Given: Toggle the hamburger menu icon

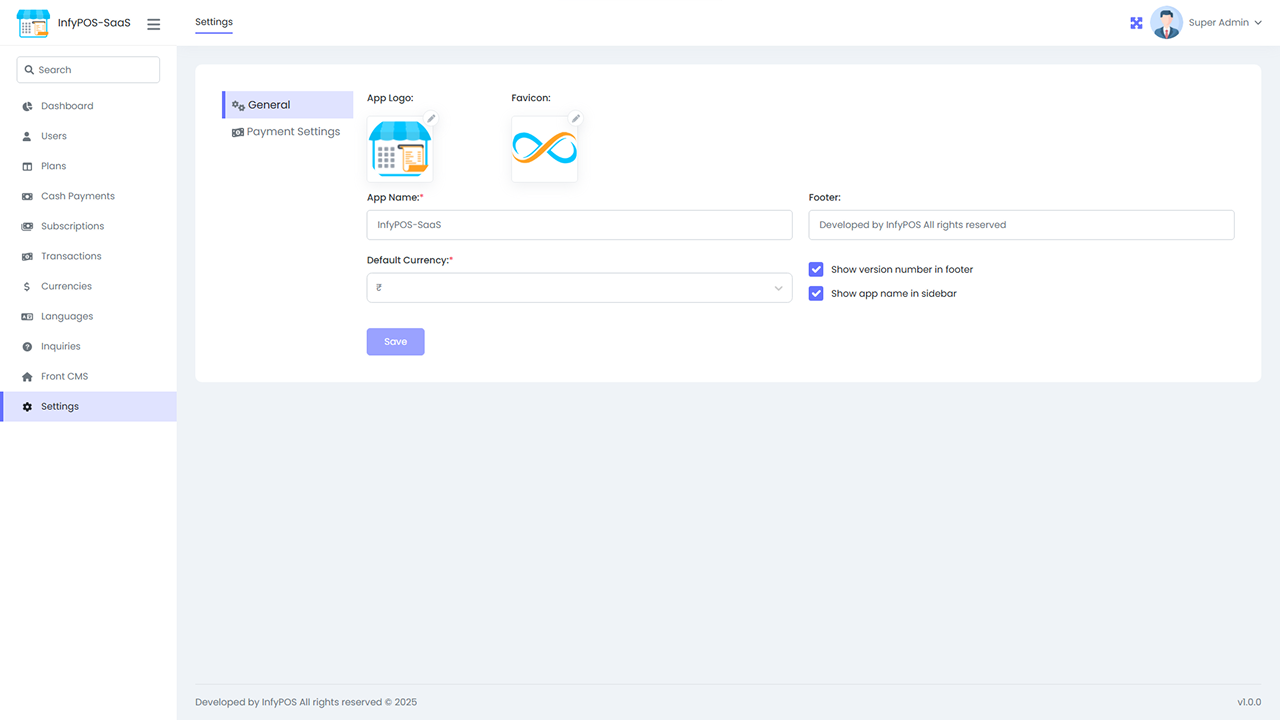Looking at the screenshot, I should pyautogui.click(x=153, y=24).
